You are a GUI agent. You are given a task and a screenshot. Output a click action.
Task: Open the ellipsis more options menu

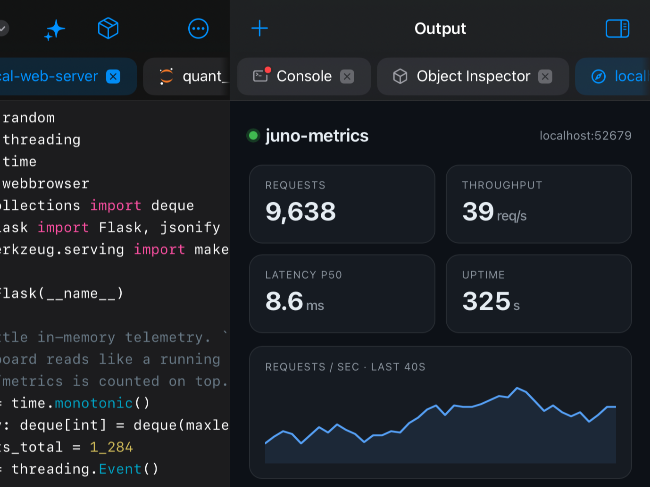(198, 29)
